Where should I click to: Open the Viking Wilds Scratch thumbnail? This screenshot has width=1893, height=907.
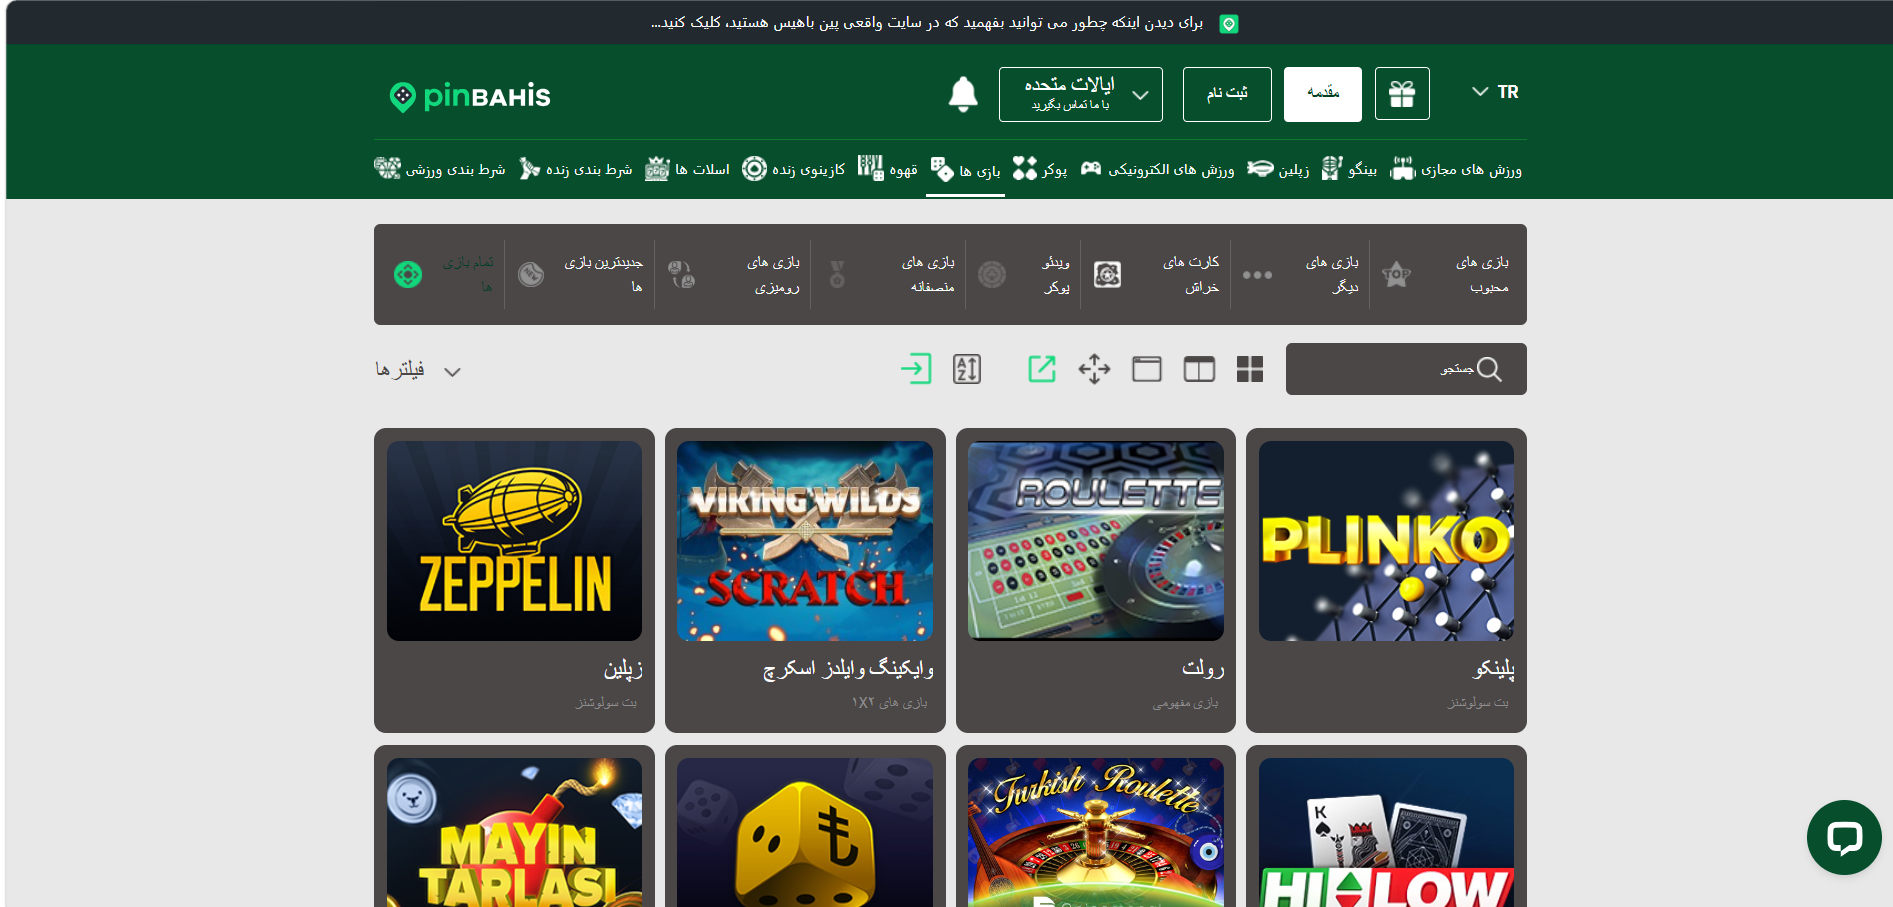click(805, 541)
